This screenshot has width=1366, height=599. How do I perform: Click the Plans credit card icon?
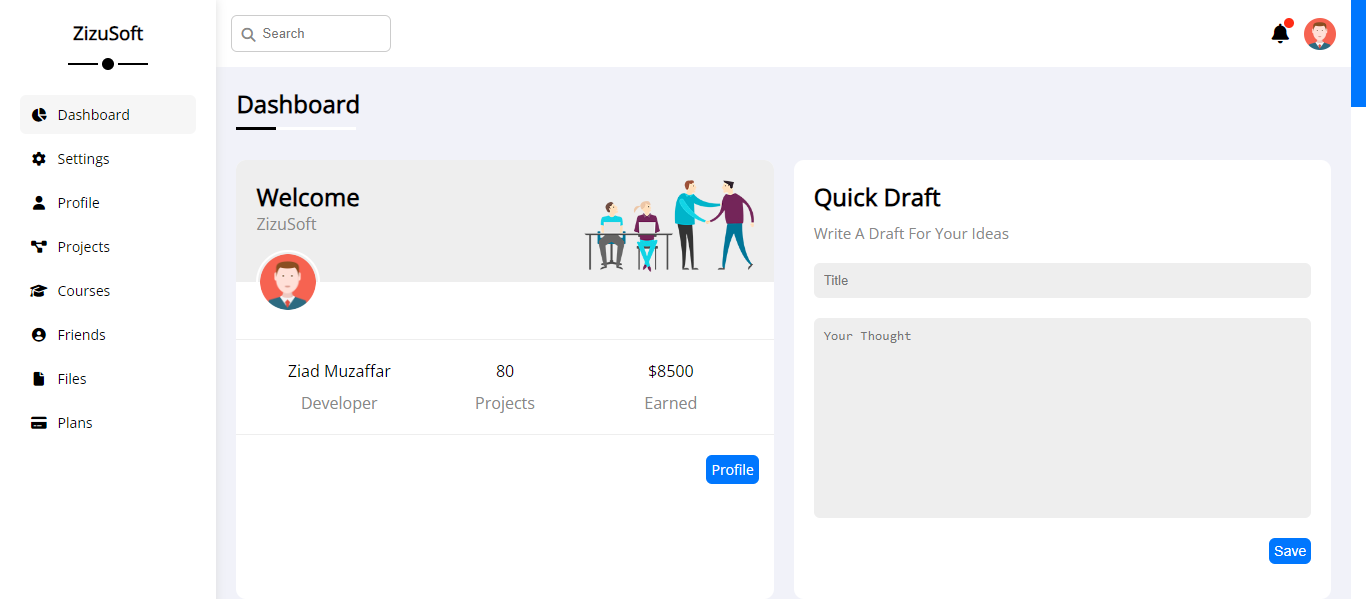click(x=39, y=423)
